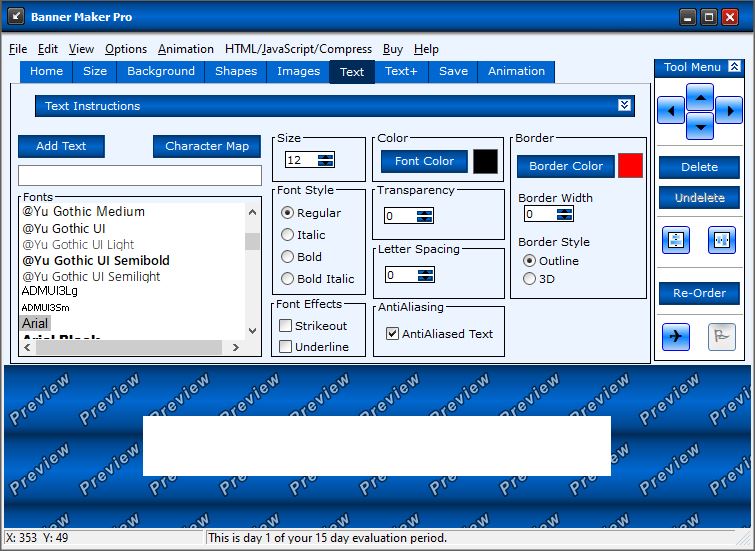Click the airplane icon button

coord(676,337)
